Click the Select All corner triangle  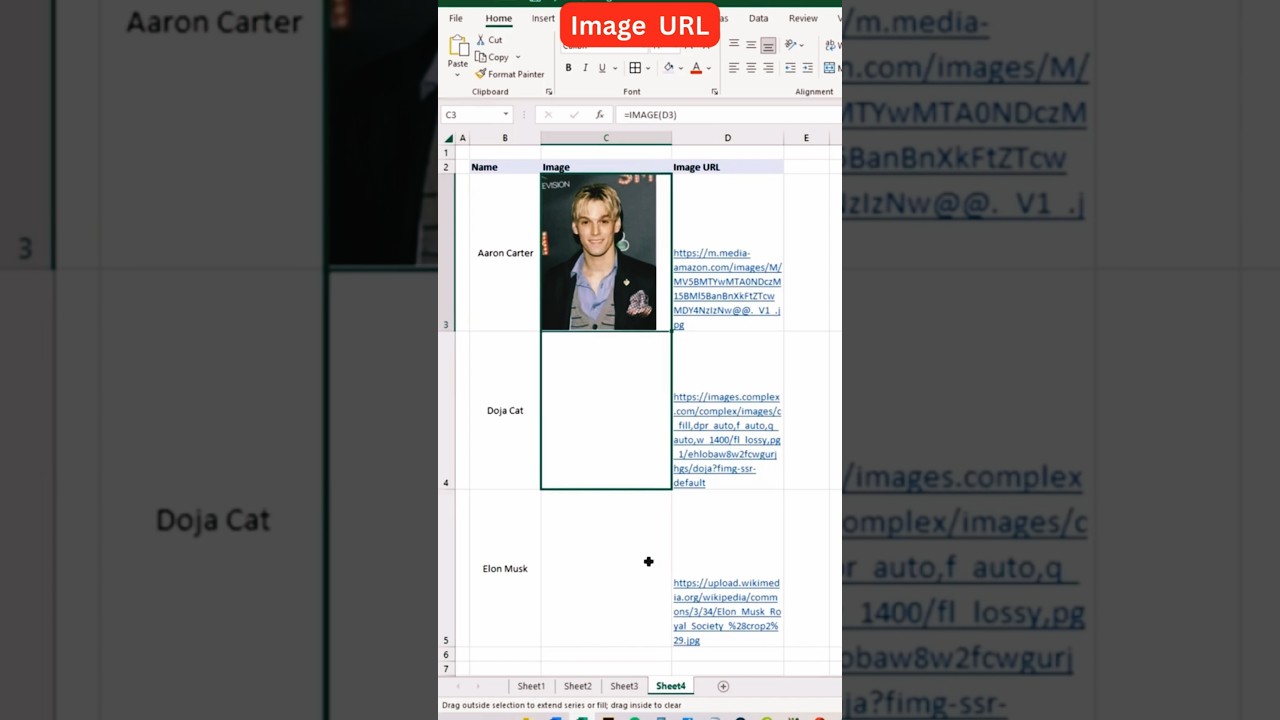(x=449, y=138)
